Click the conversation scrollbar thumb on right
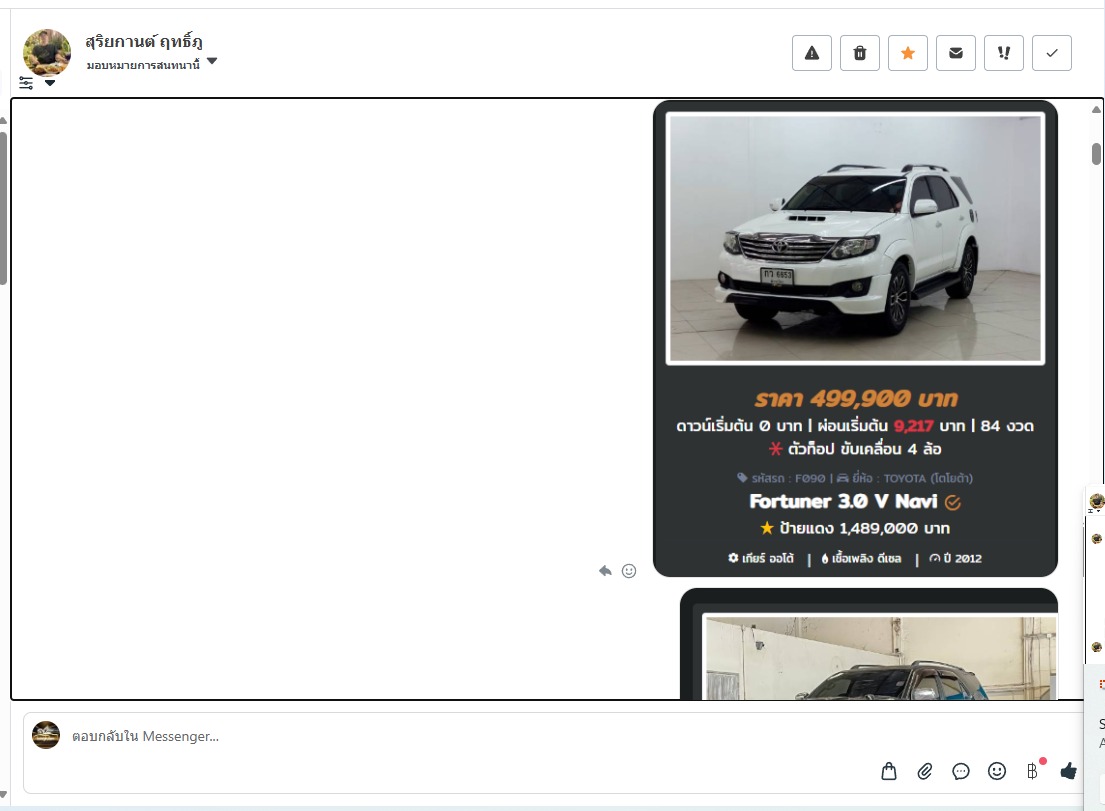This screenshot has width=1105, height=811. [x=1096, y=154]
